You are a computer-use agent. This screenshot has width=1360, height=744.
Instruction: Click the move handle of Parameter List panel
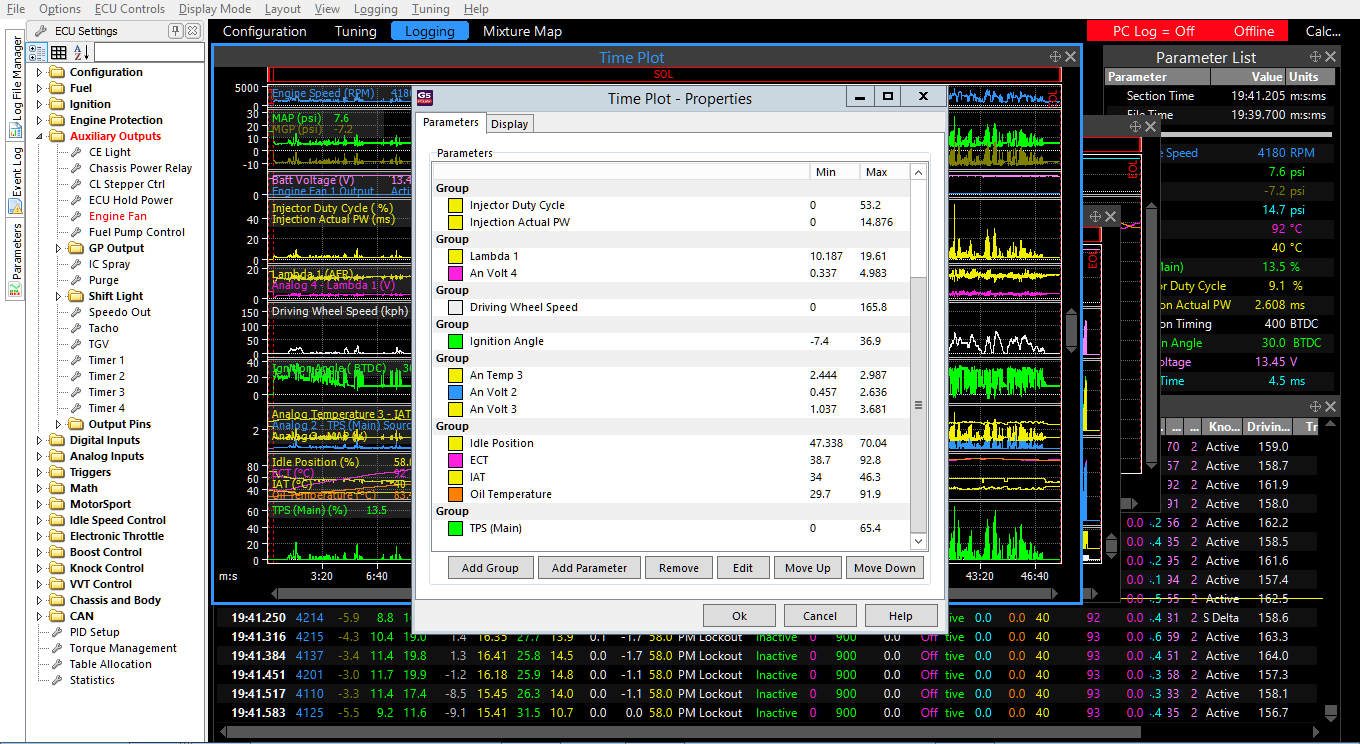tap(1316, 57)
